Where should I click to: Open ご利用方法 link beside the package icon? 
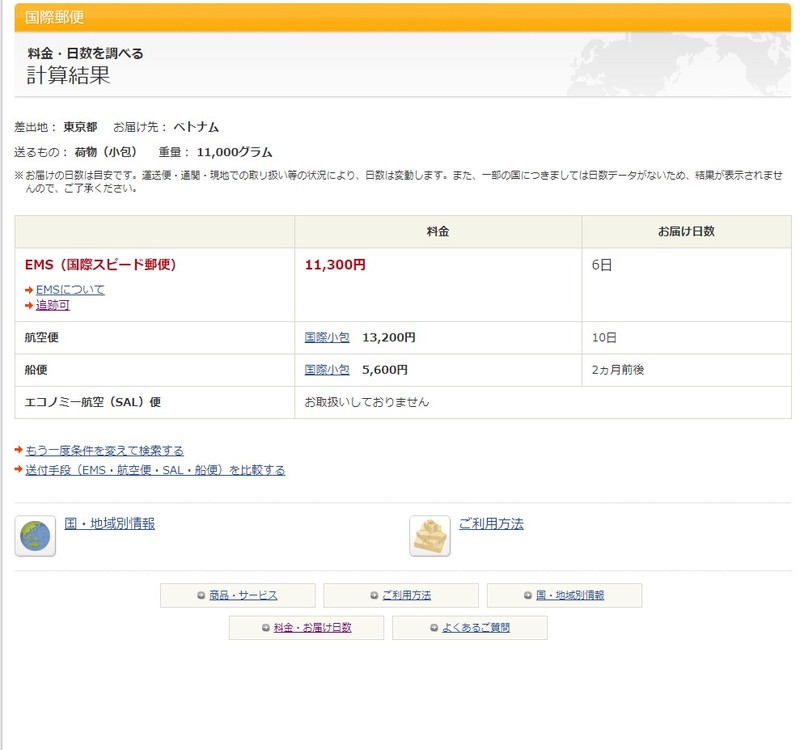(491, 523)
